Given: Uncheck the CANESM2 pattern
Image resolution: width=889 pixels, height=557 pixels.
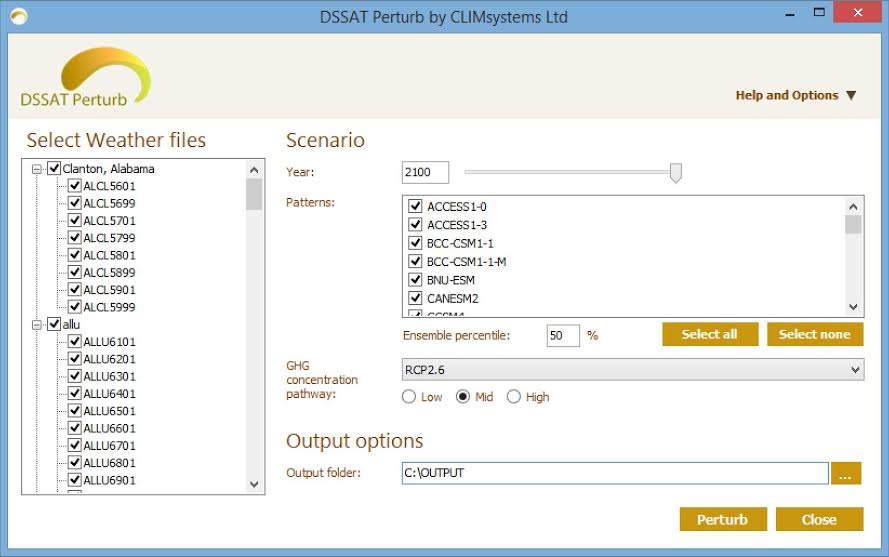Looking at the screenshot, I should click(x=415, y=298).
